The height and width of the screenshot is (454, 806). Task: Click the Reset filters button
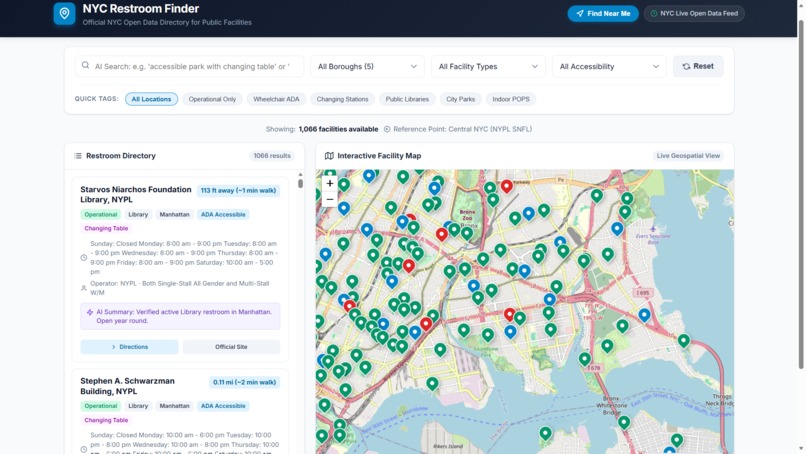point(698,66)
